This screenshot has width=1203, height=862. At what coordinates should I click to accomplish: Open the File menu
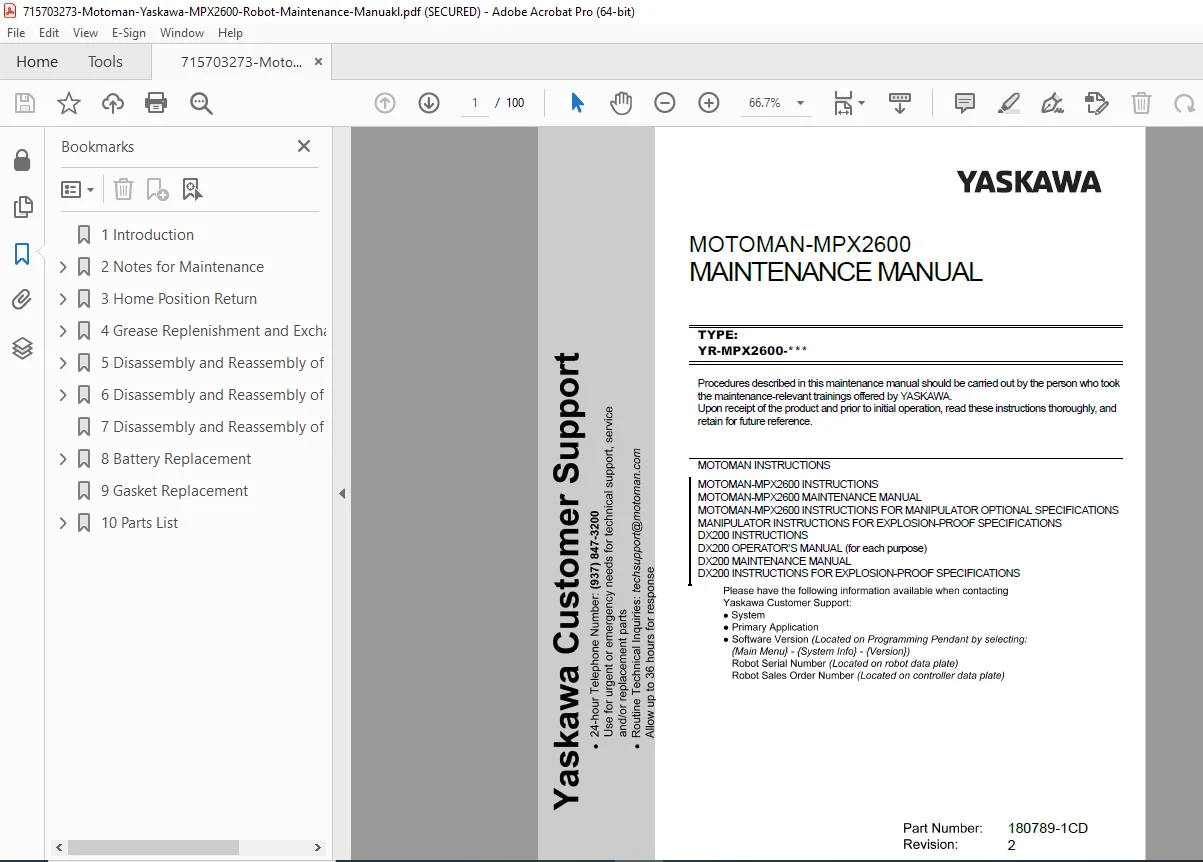point(16,33)
